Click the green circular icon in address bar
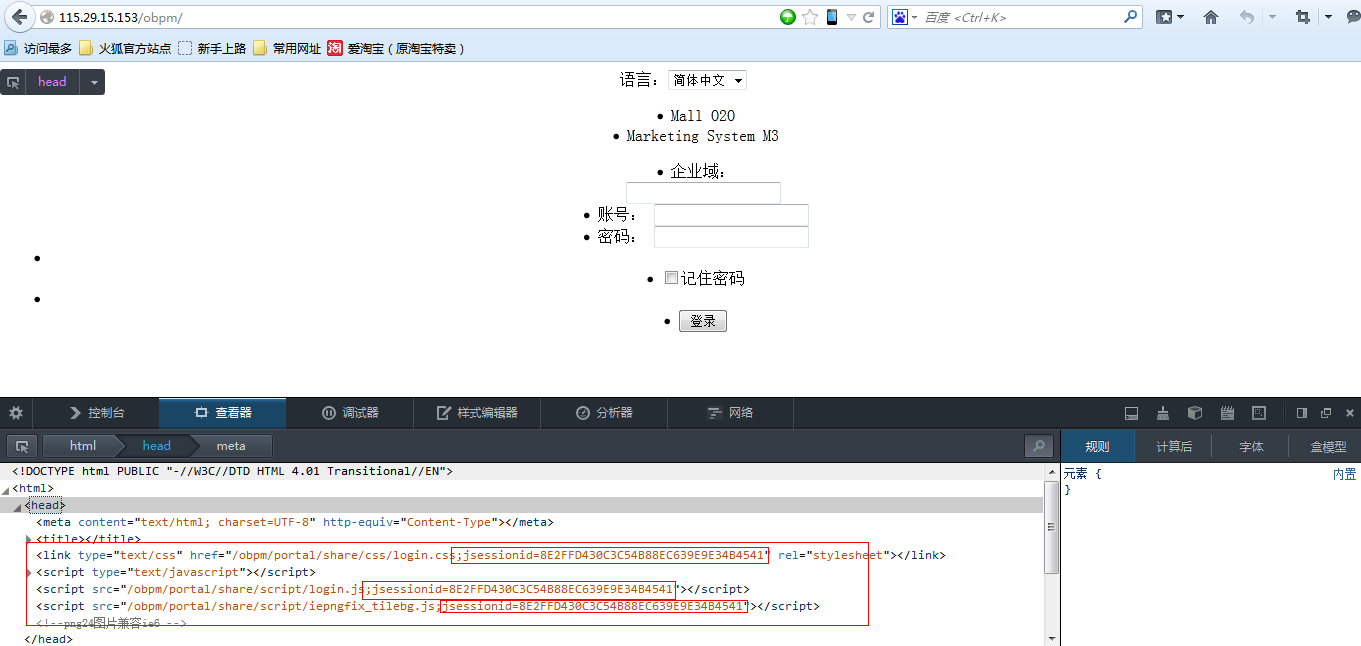The image size is (1361, 646). click(788, 17)
